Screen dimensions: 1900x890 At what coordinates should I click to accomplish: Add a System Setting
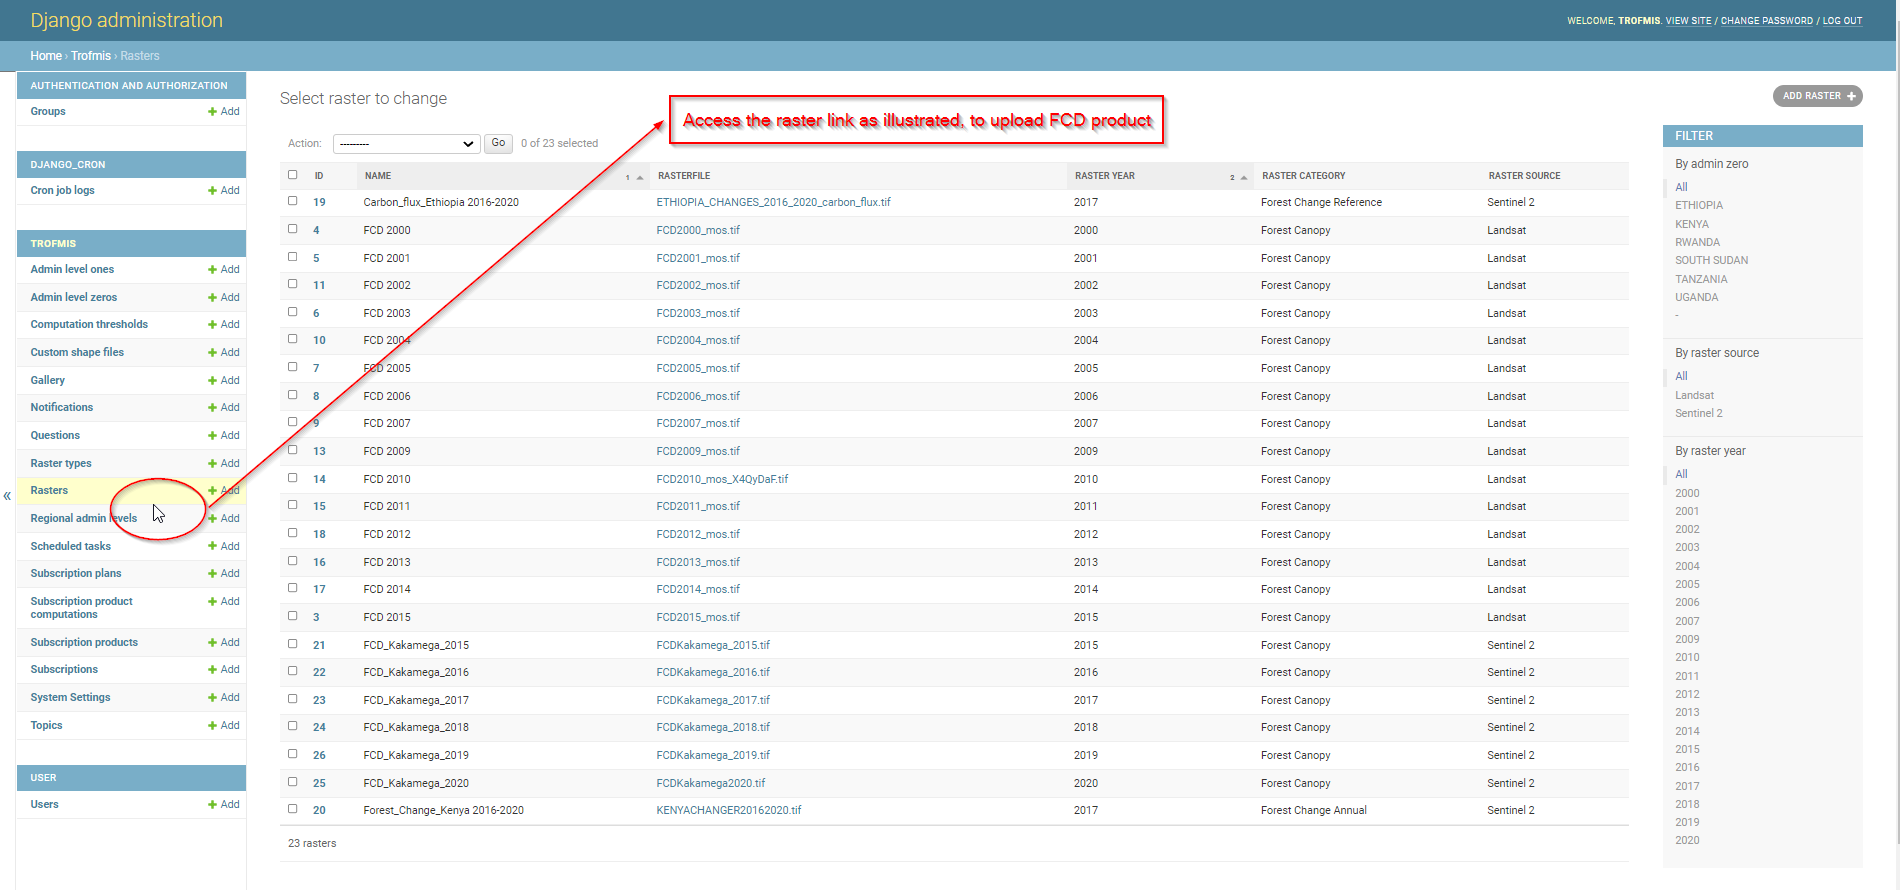tap(224, 697)
